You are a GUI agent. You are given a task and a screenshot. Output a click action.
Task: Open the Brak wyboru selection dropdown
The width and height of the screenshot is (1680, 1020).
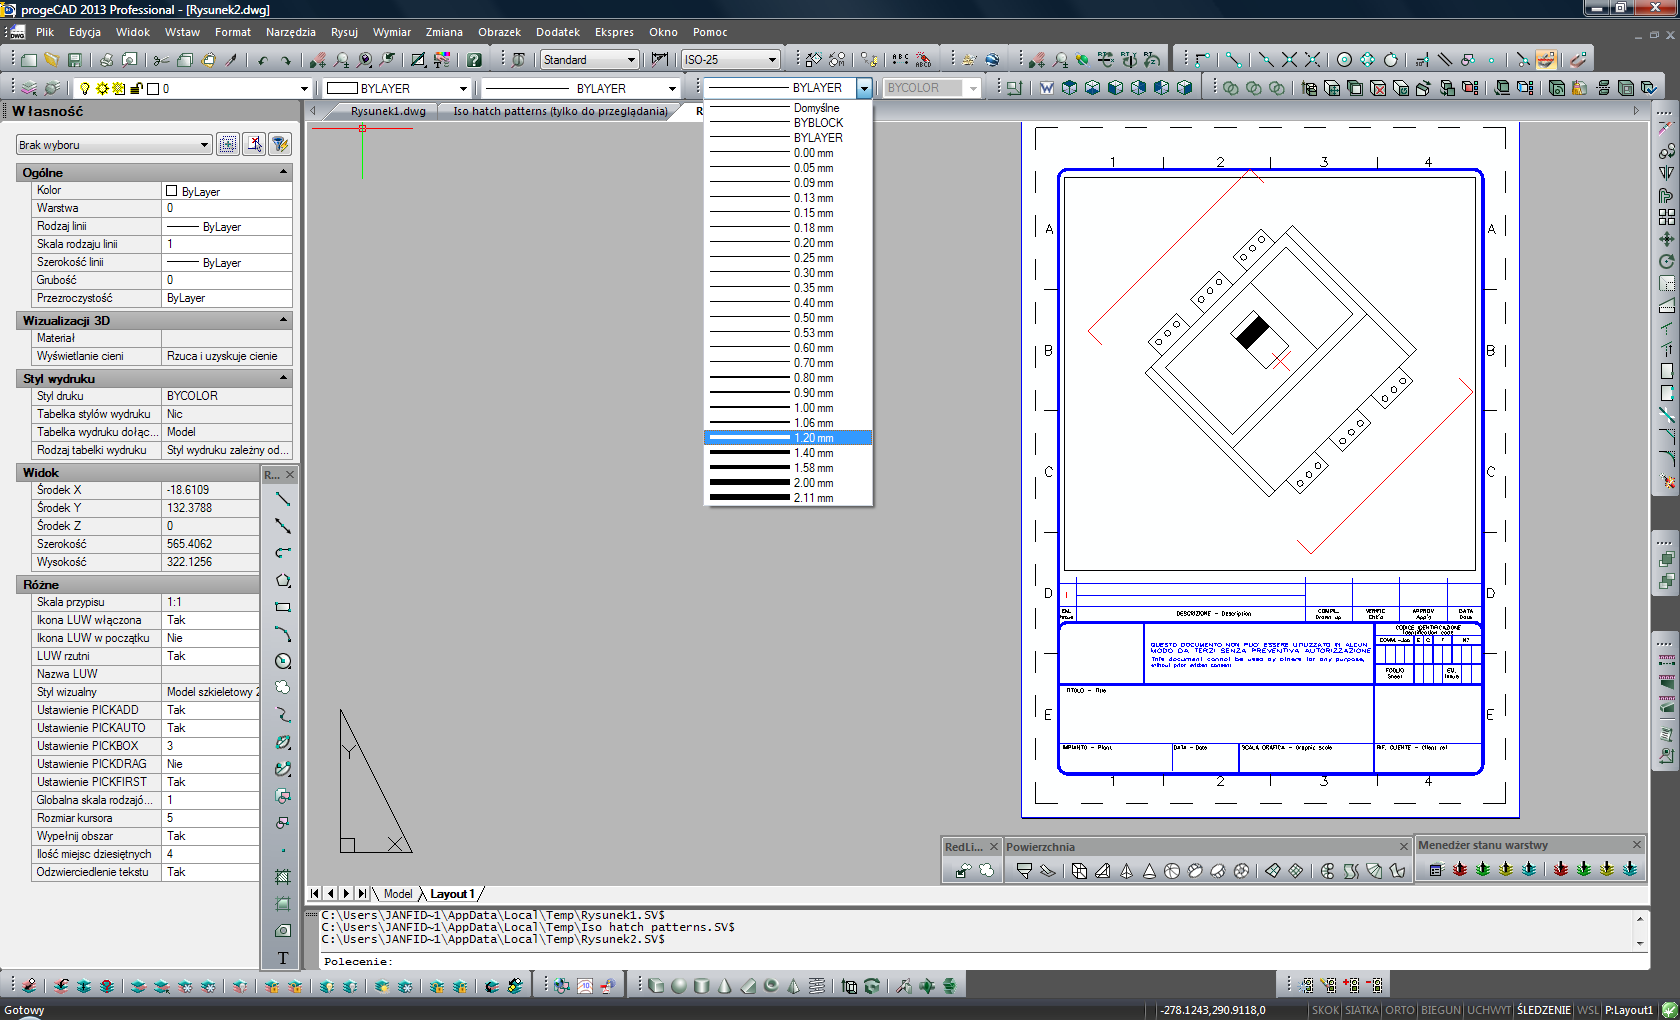click(x=114, y=145)
